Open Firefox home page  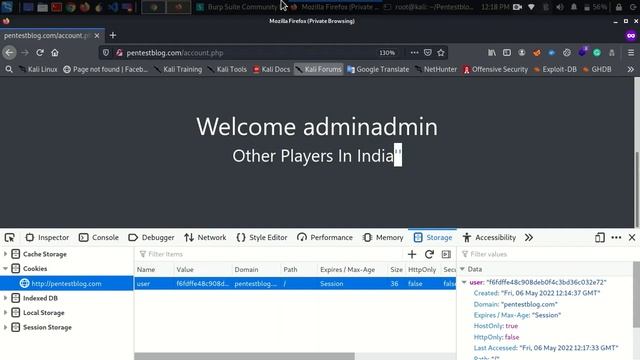(55, 53)
